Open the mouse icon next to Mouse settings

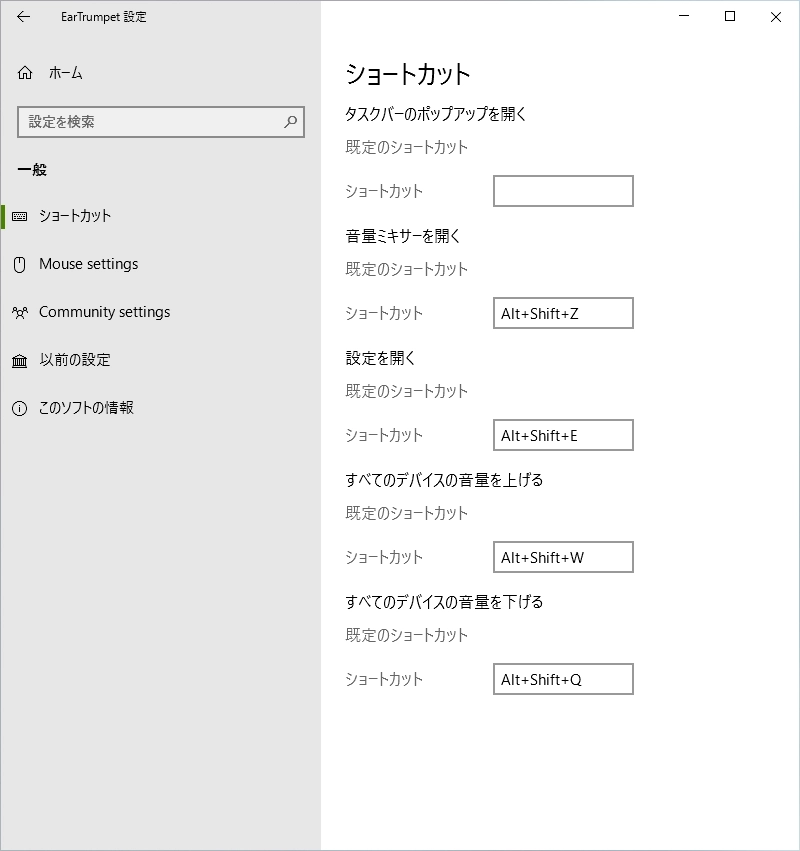coord(19,264)
